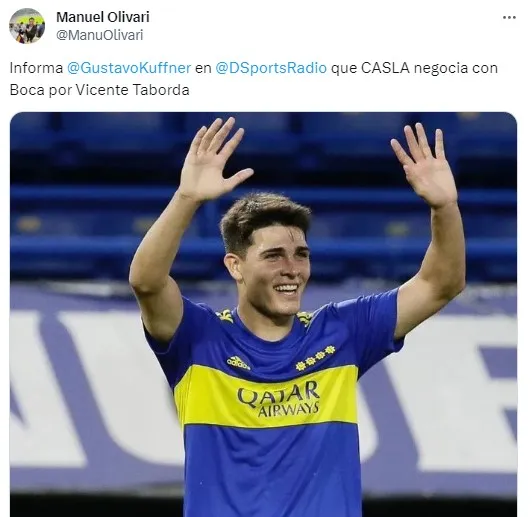Click the four yellow stars on the jersey

pos(315,358)
